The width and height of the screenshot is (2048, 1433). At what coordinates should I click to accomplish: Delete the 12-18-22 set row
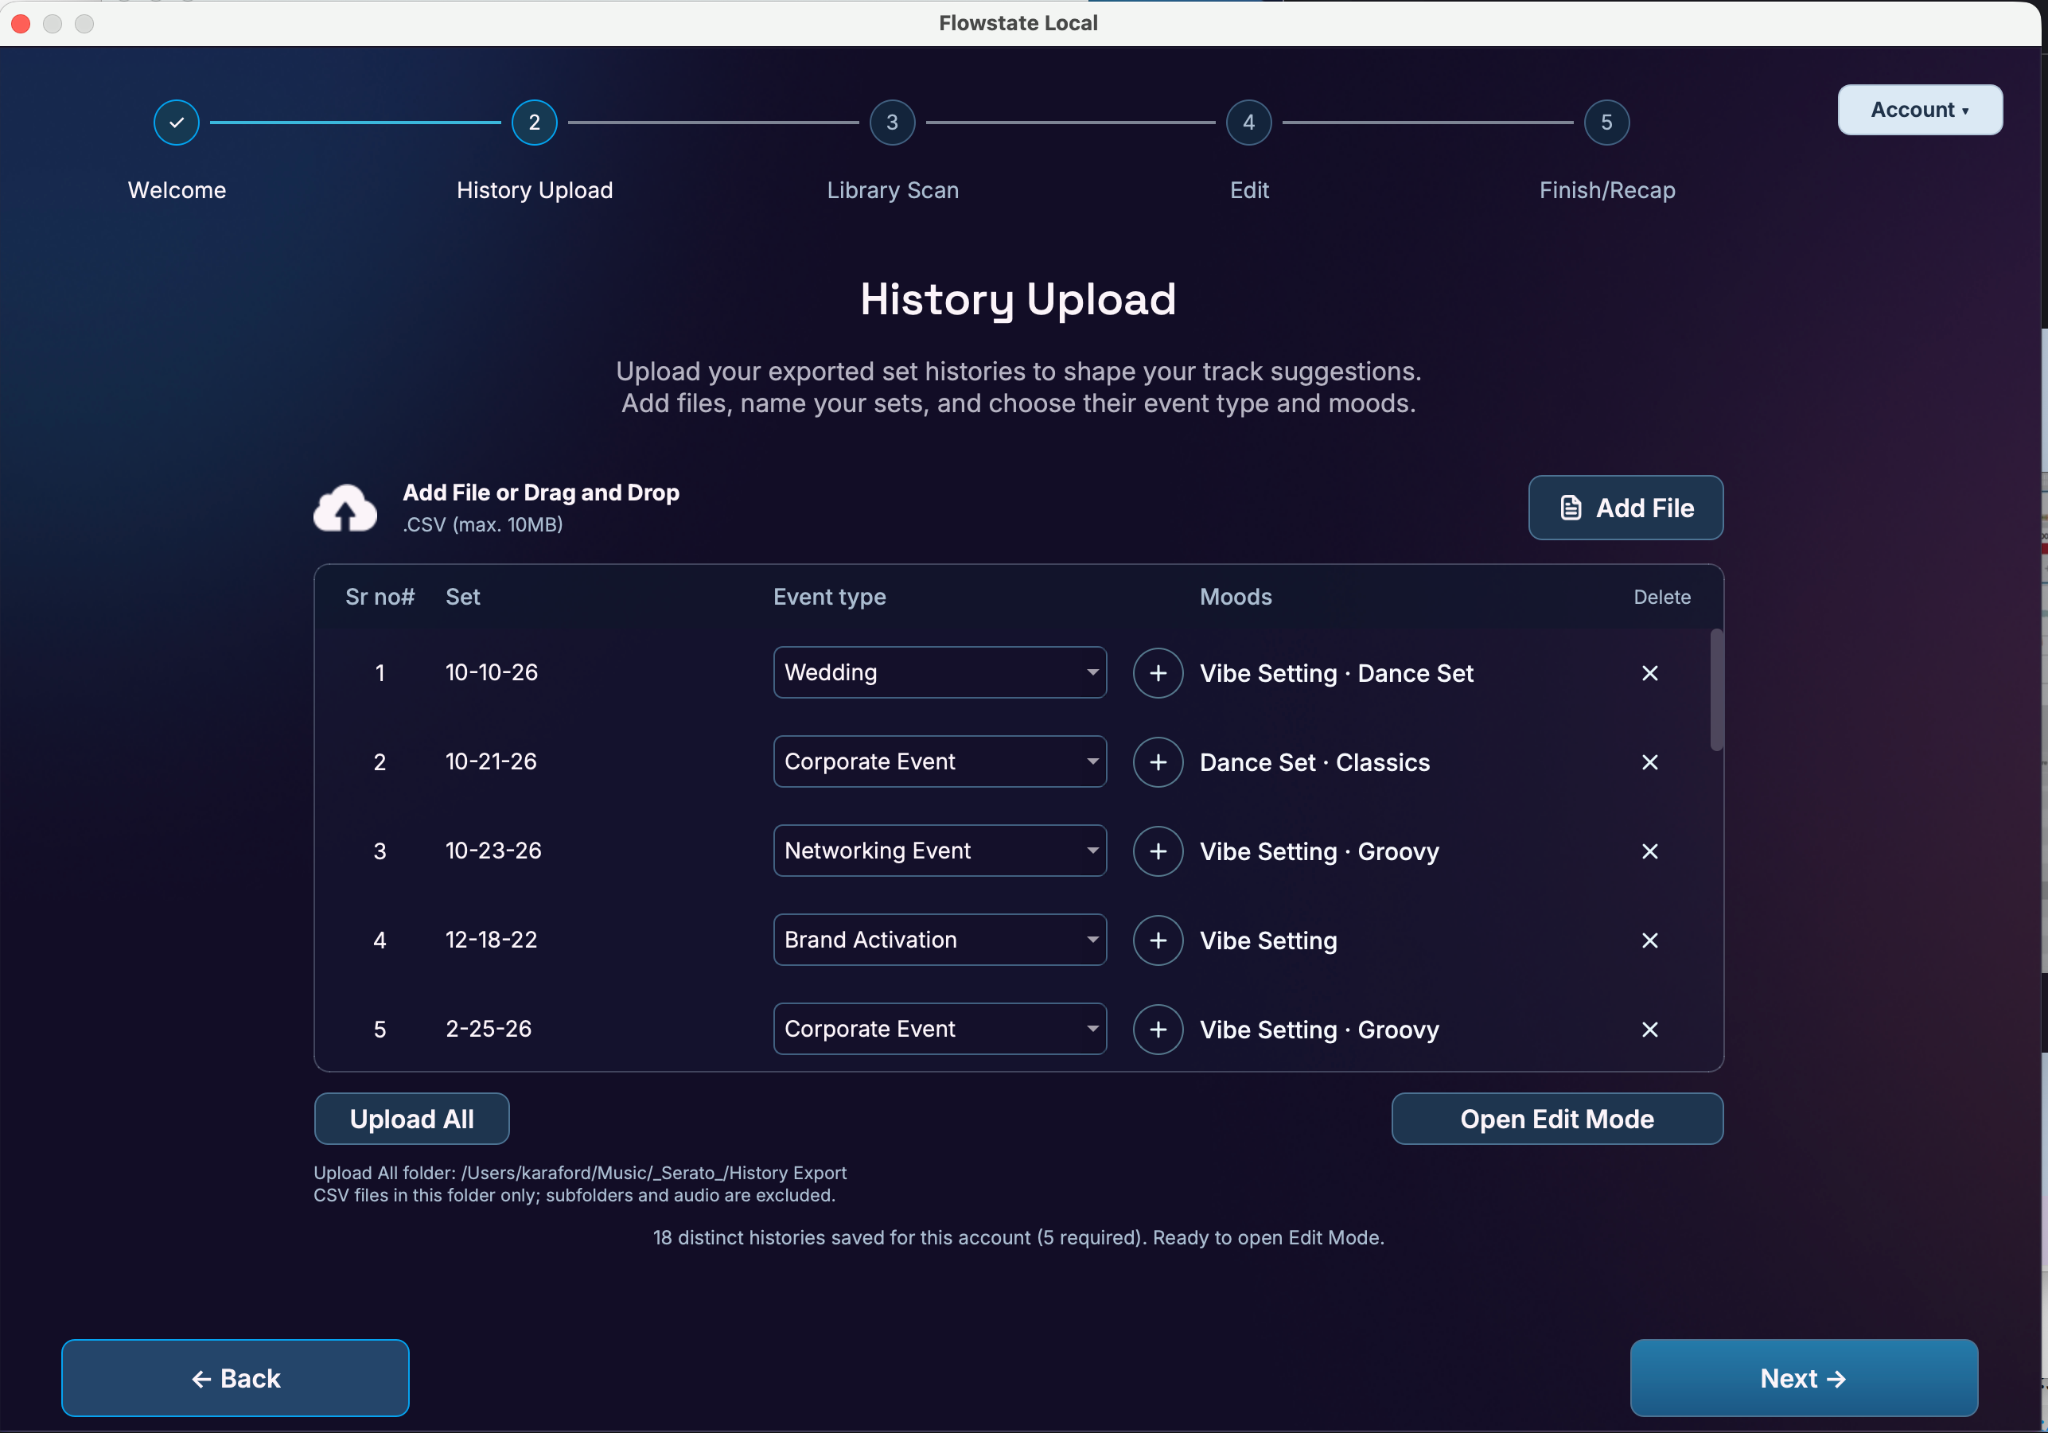point(1650,940)
